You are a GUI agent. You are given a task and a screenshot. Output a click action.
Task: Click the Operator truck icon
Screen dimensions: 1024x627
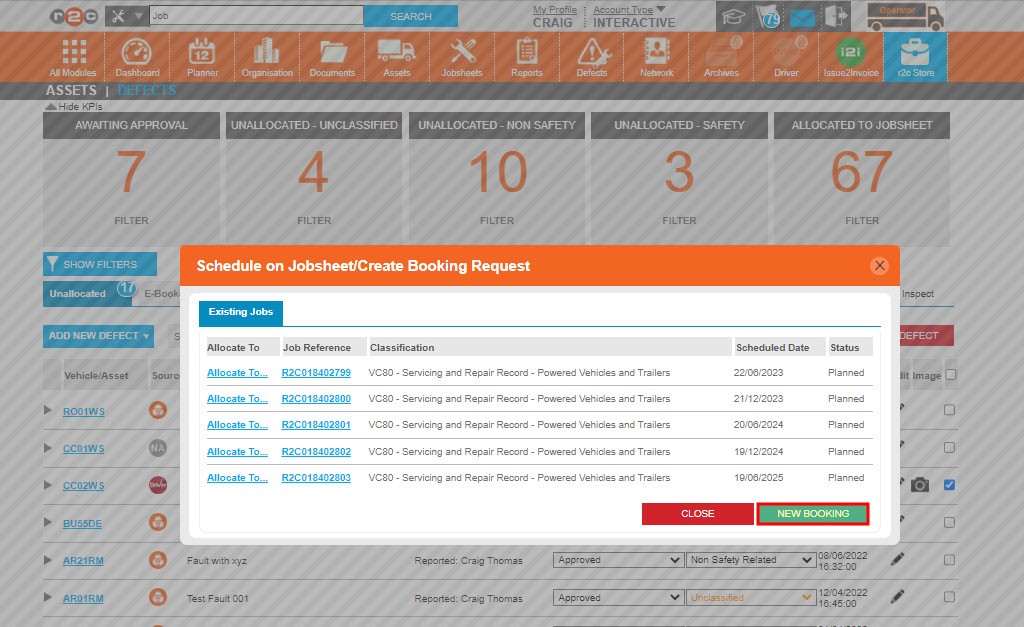pos(906,15)
